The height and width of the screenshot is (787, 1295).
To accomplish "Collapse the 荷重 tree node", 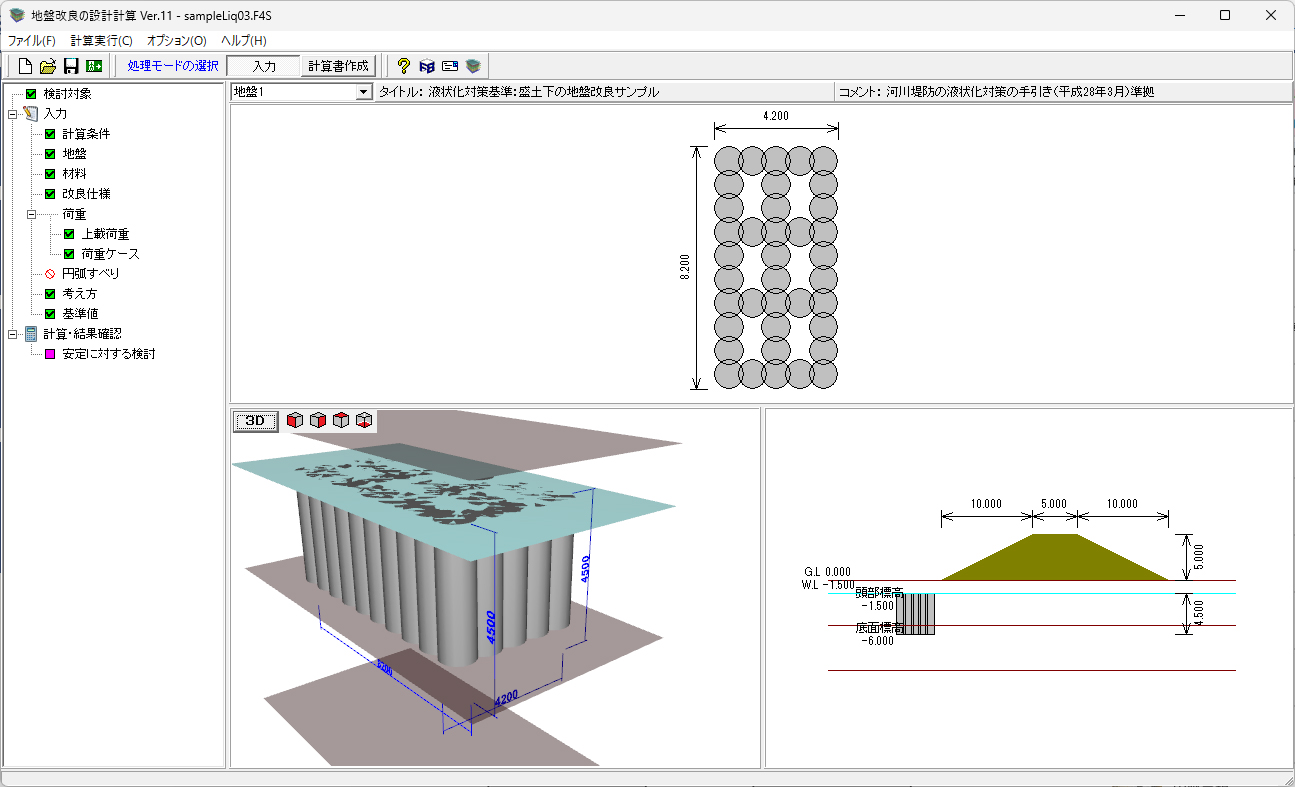I will click(x=31, y=214).
